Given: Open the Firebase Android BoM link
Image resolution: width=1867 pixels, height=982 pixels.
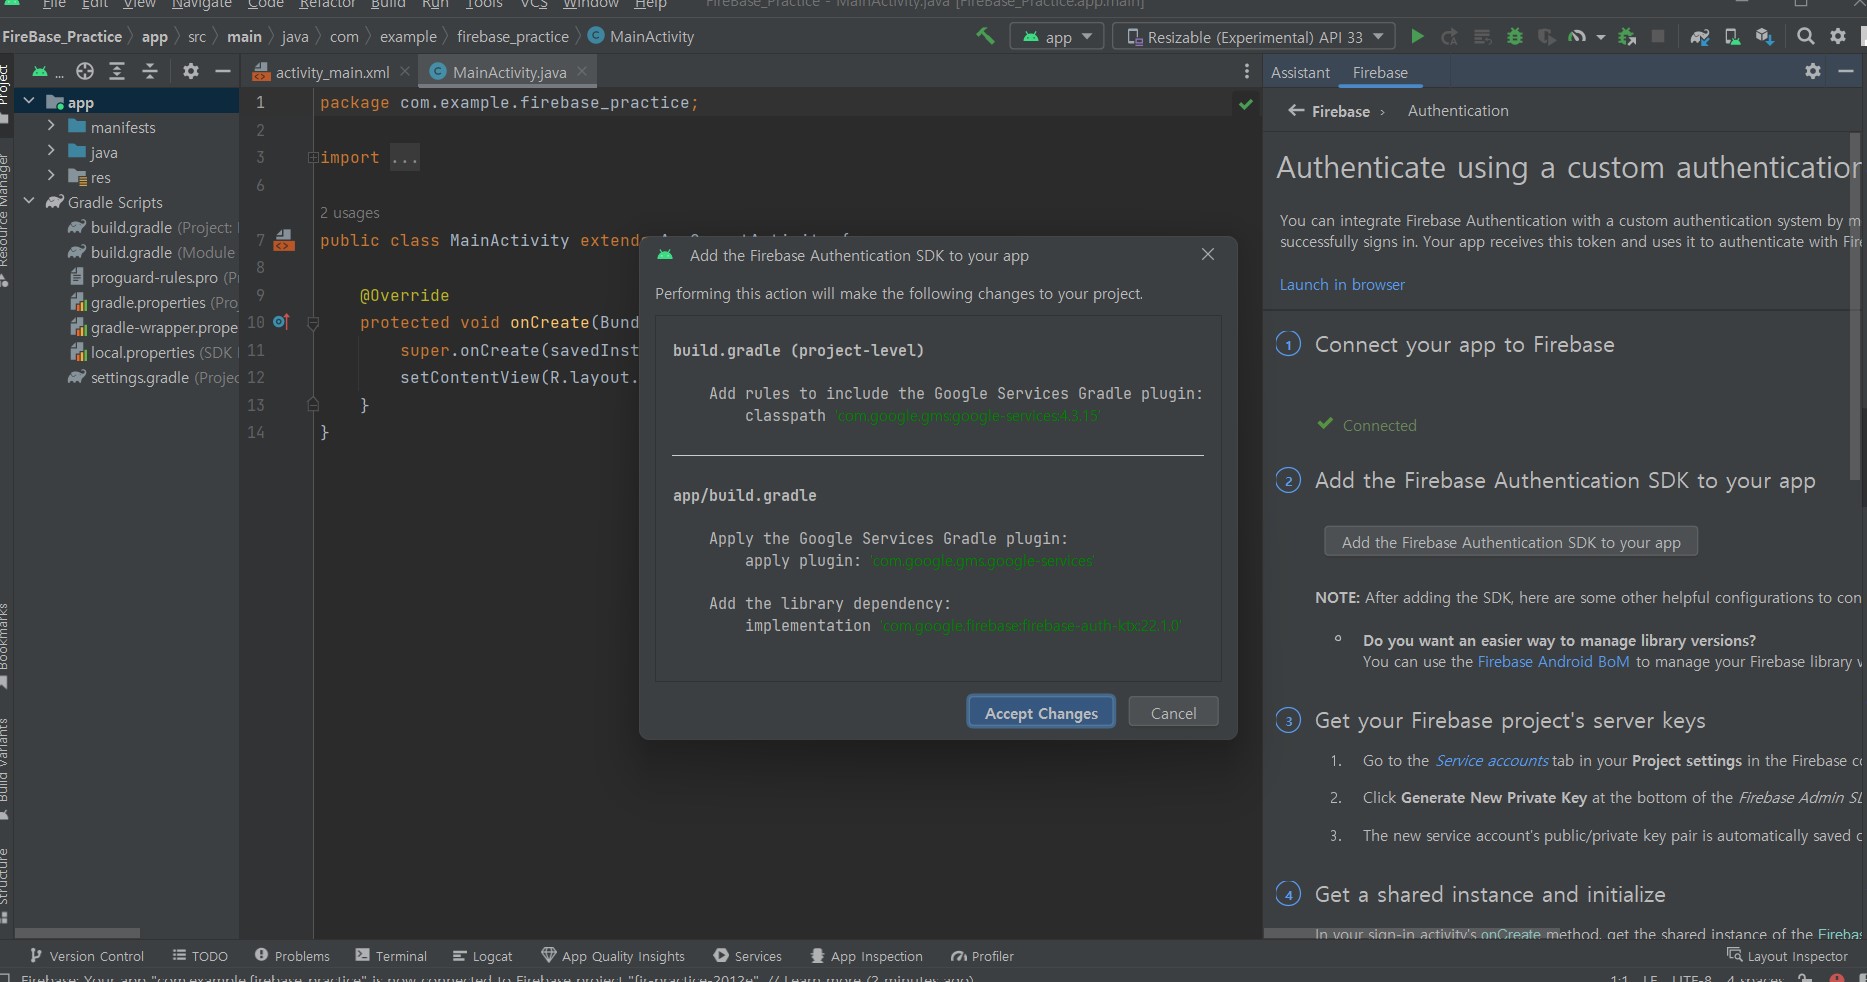Looking at the screenshot, I should click(x=1553, y=662).
